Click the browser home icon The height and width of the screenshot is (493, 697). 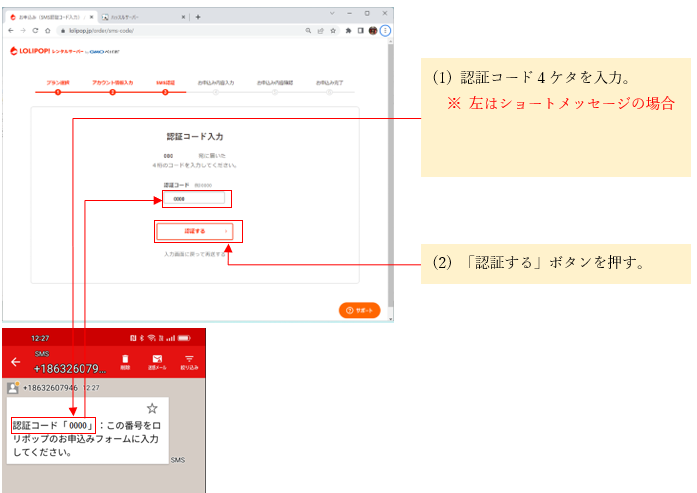(x=47, y=31)
